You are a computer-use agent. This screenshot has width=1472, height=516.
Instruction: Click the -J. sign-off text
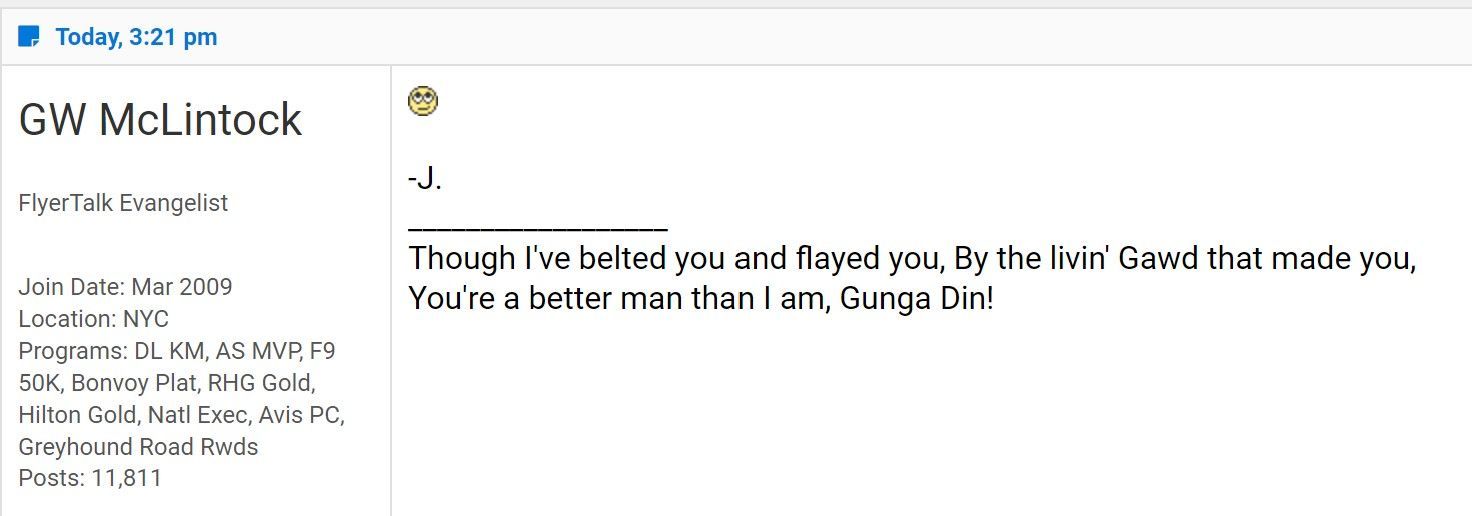[425, 179]
